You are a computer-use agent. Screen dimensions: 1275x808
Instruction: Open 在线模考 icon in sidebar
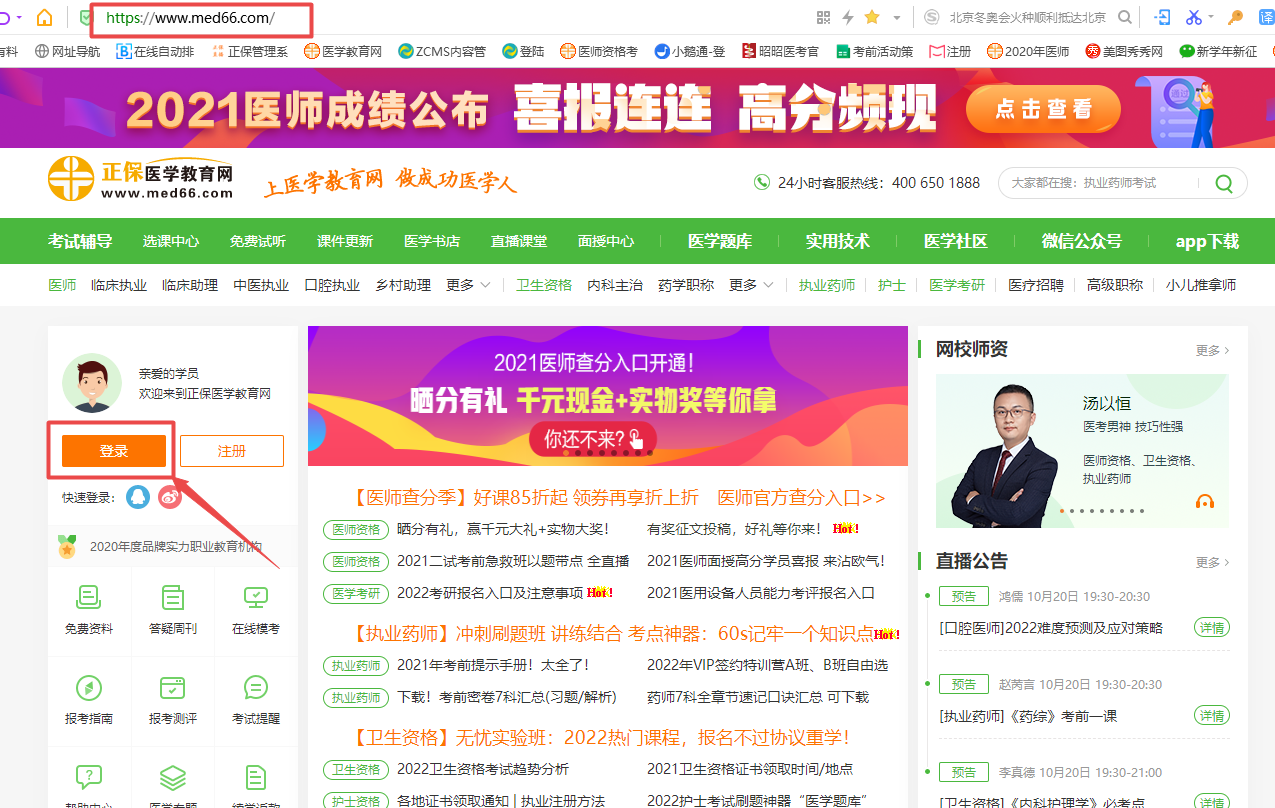pyautogui.click(x=256, y=609)
